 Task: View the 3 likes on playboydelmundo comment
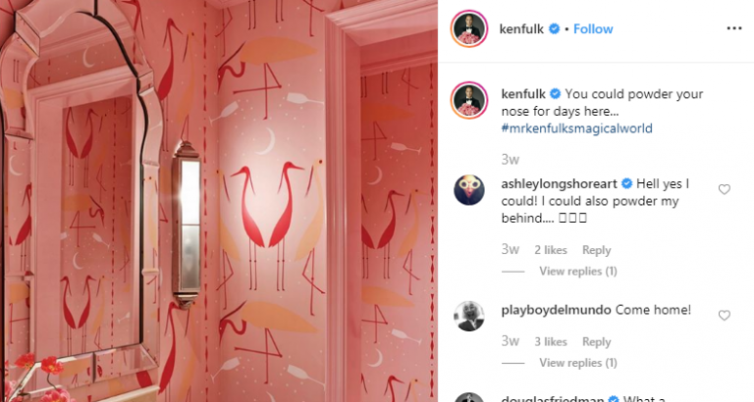pos(551,341)
